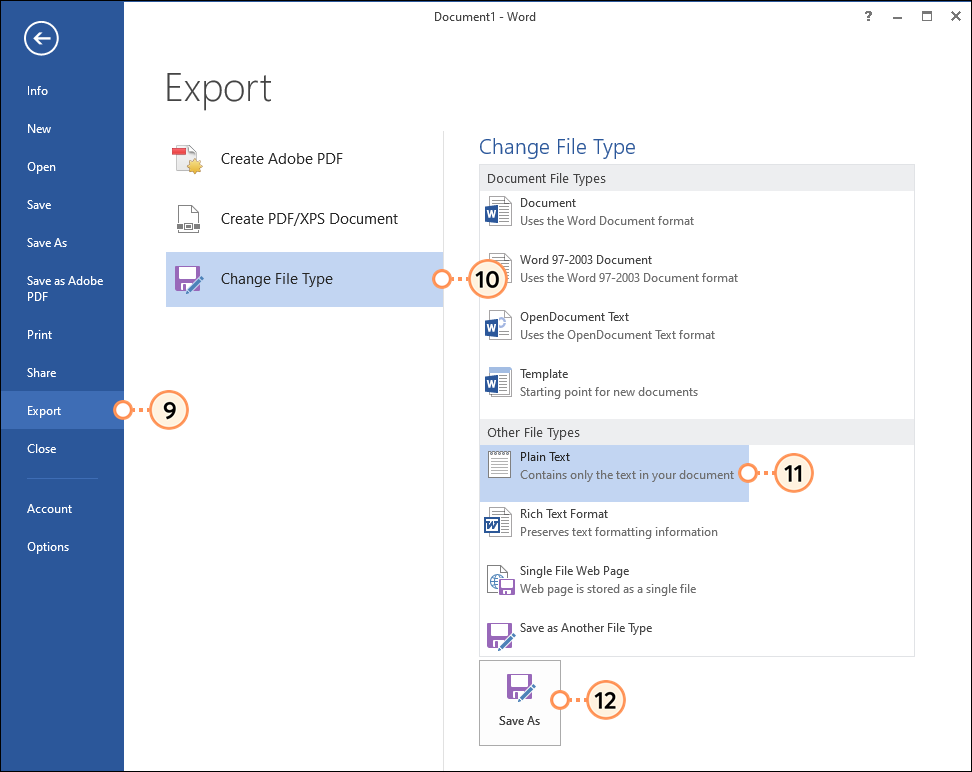Click the OpenDocument Text icon
The width and height of the screenshot is (972, 772).
498,326
